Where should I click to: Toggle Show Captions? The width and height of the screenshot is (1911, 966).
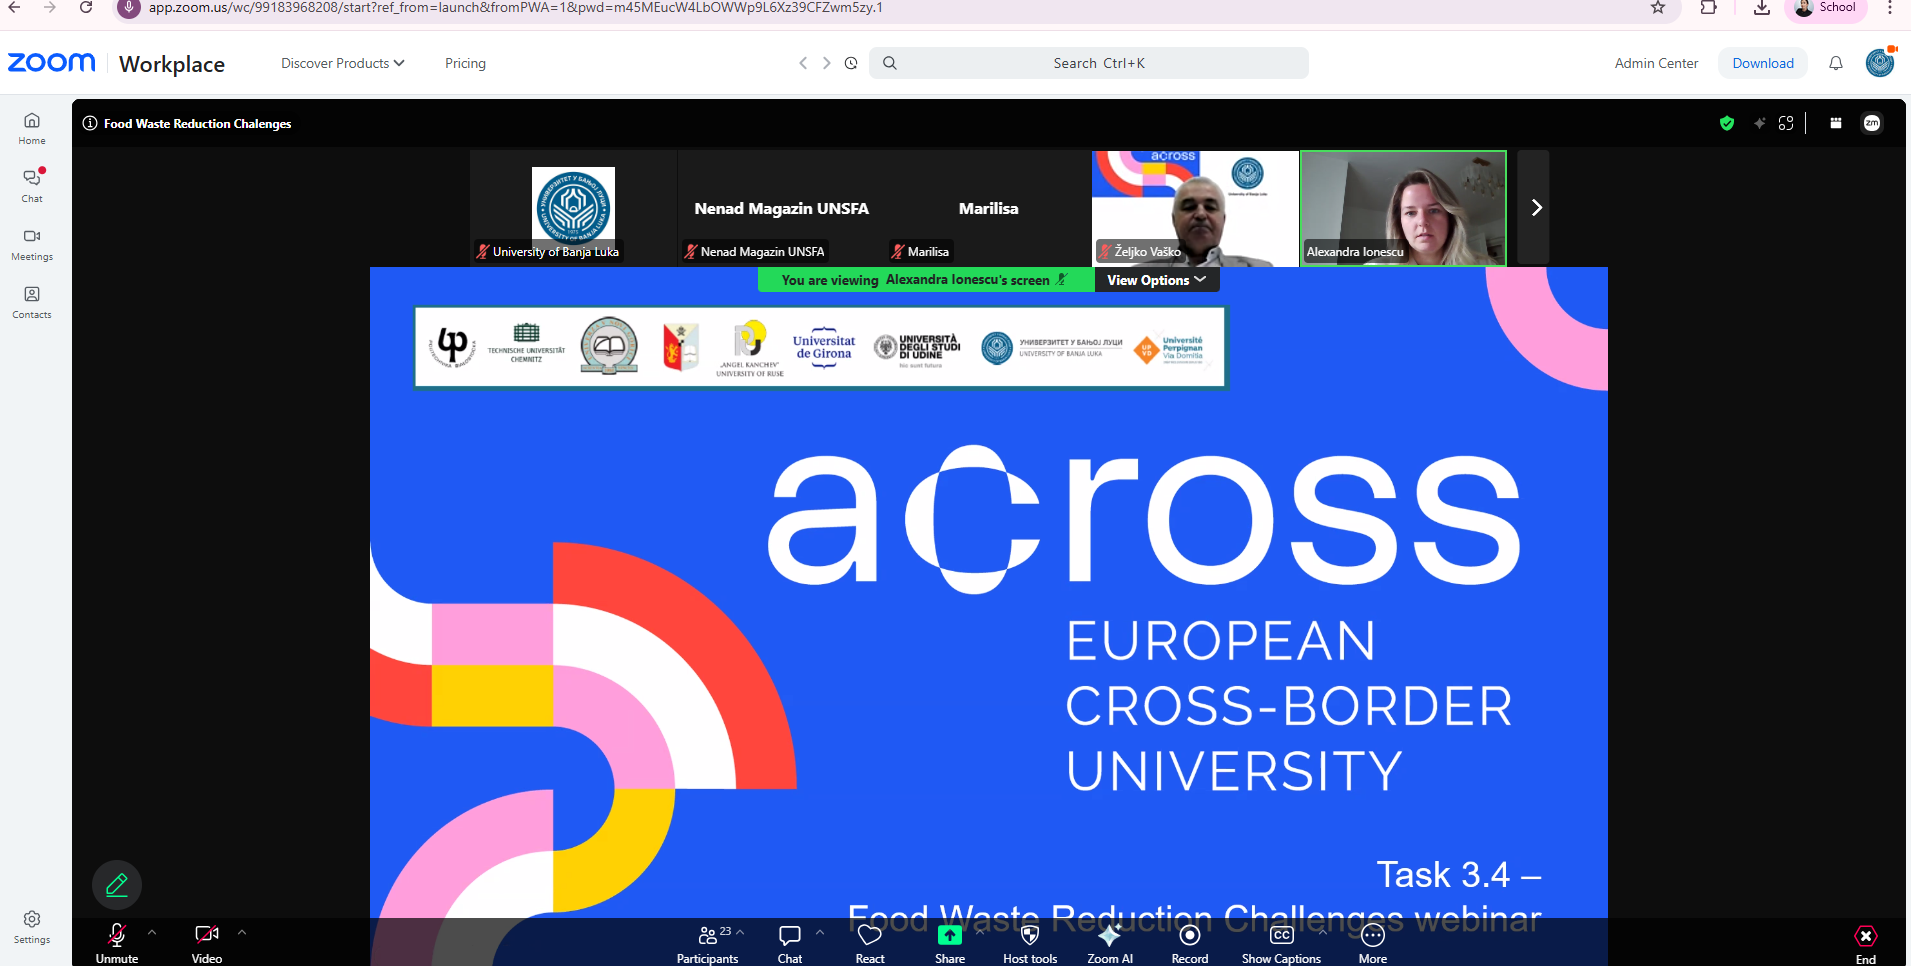click(1281, 943)
